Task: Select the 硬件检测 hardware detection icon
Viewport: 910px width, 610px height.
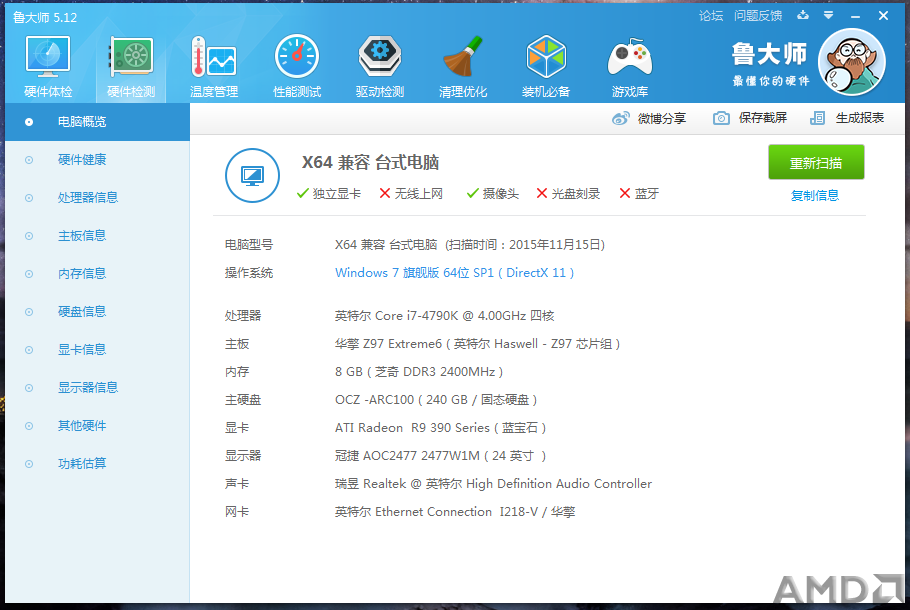Action: [131, 66]
